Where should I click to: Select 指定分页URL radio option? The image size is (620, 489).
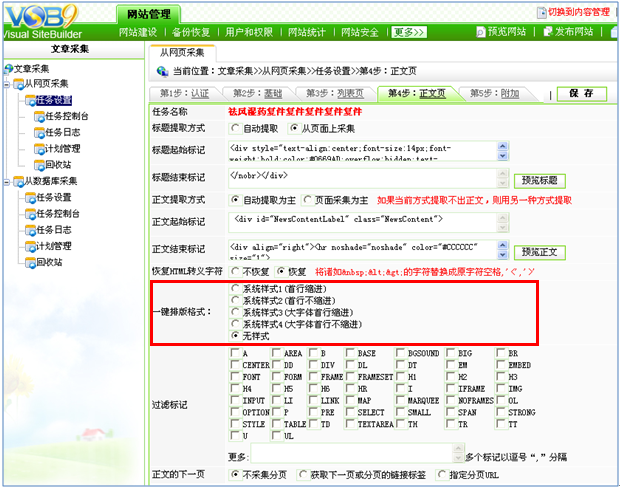coord(442,474)
